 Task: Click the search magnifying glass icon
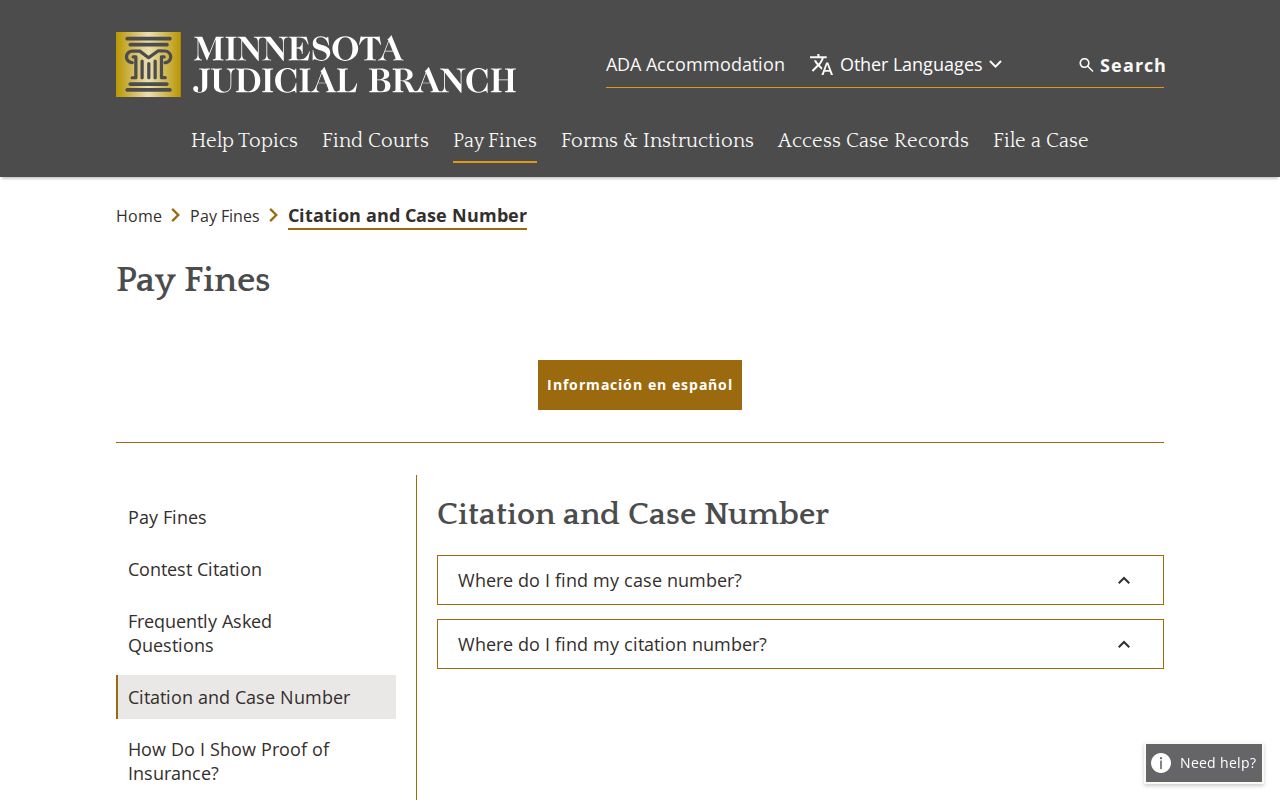[1086, 65]
